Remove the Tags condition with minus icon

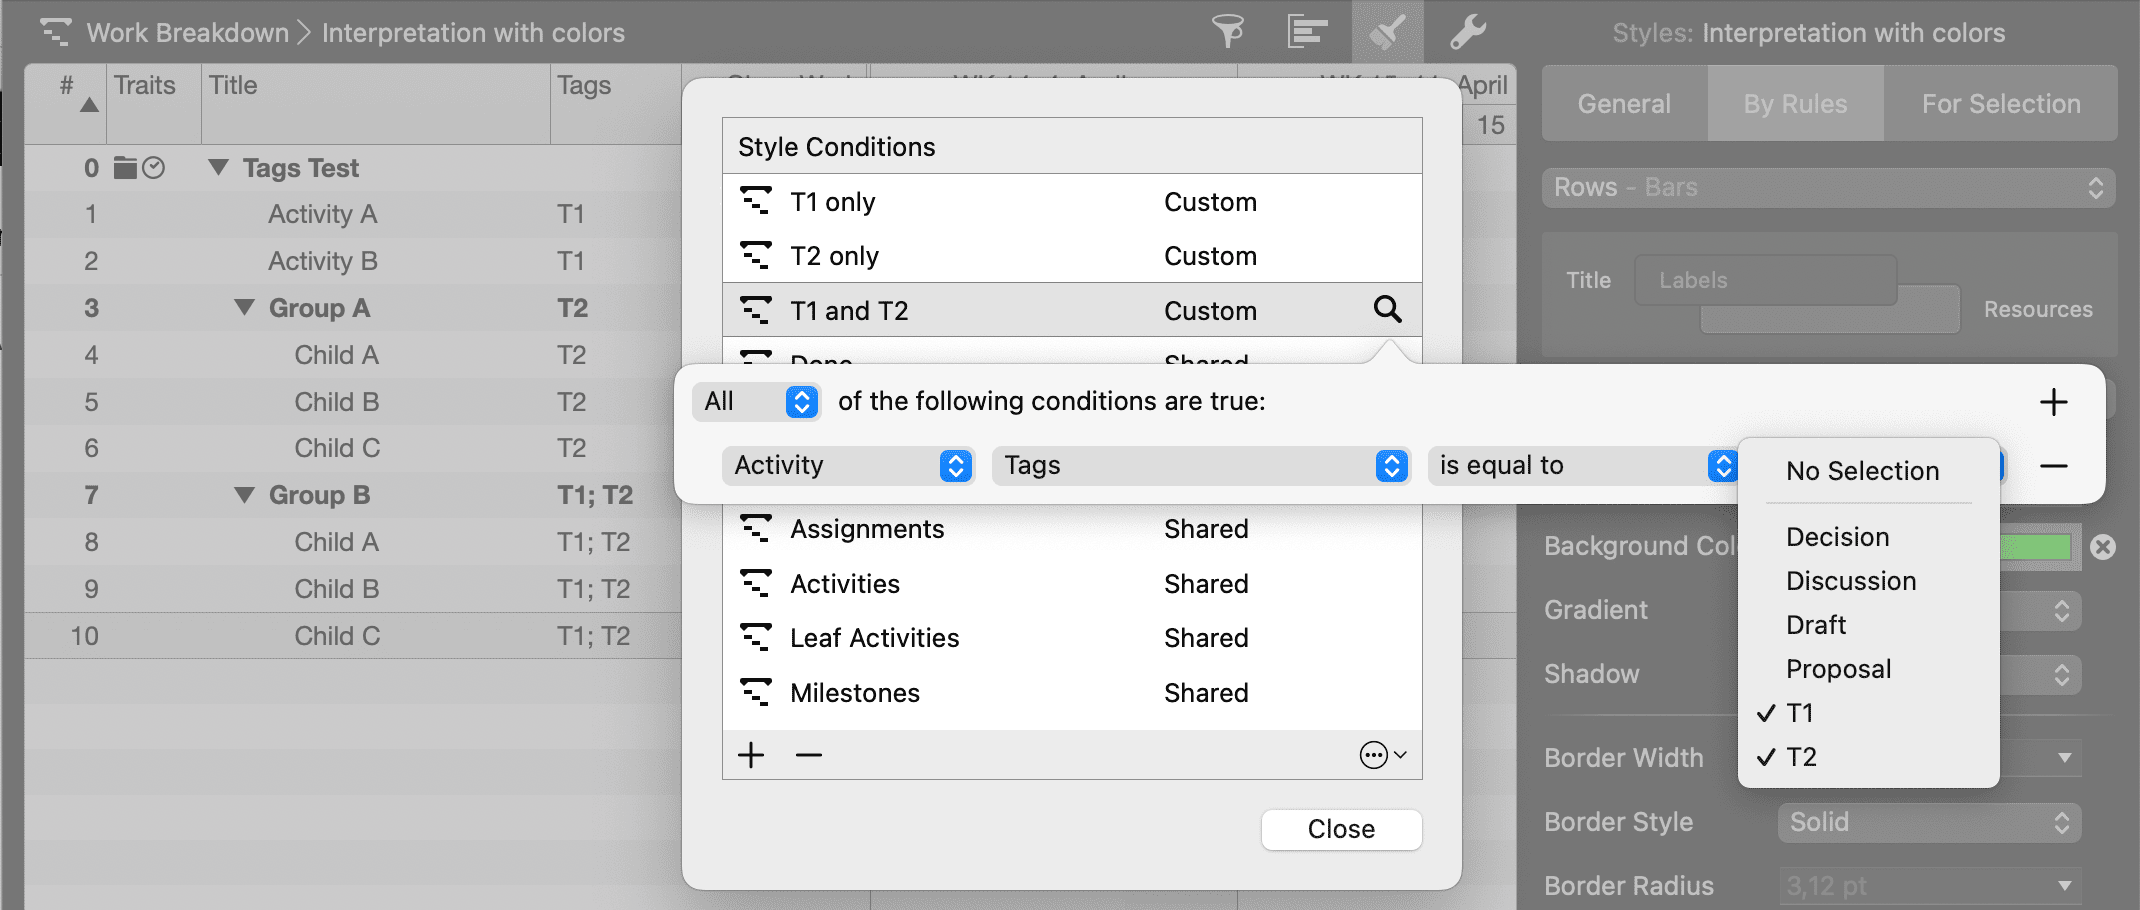pyautogui.click(x=2053, y=466)
